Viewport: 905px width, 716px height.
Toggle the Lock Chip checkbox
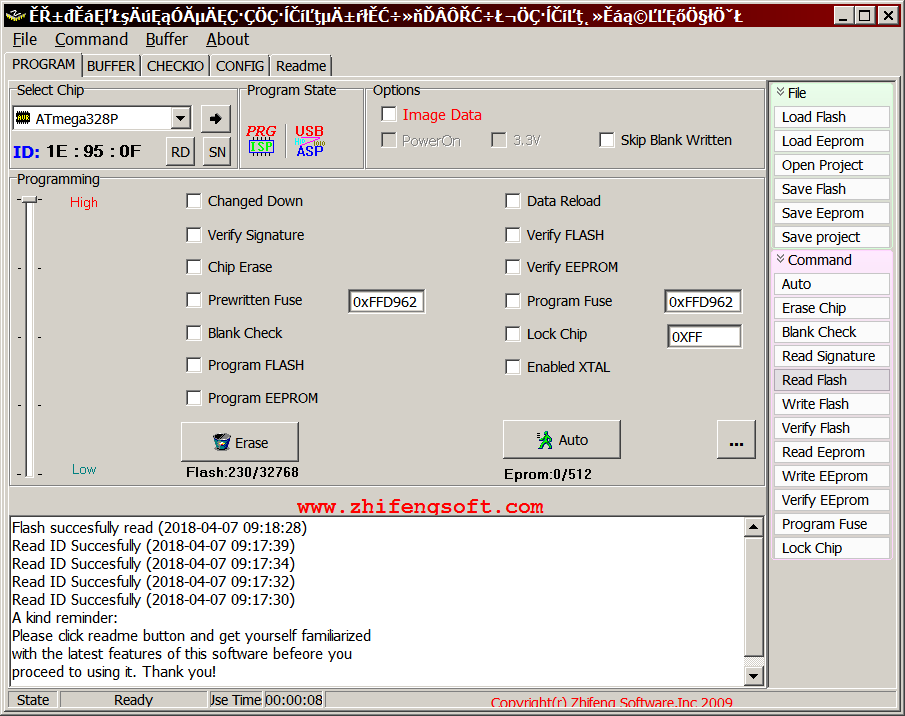513,334
